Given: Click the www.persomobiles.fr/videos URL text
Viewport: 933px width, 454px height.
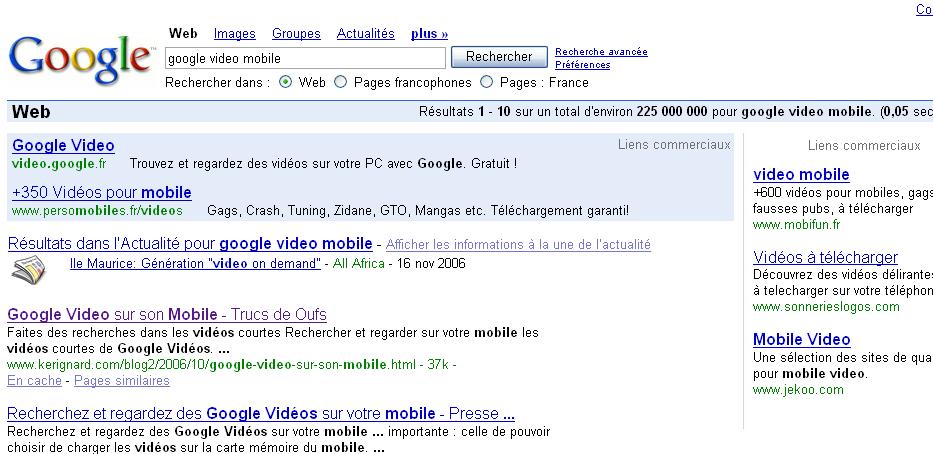Looking at the screenshot, I should [x=97, y=211].
